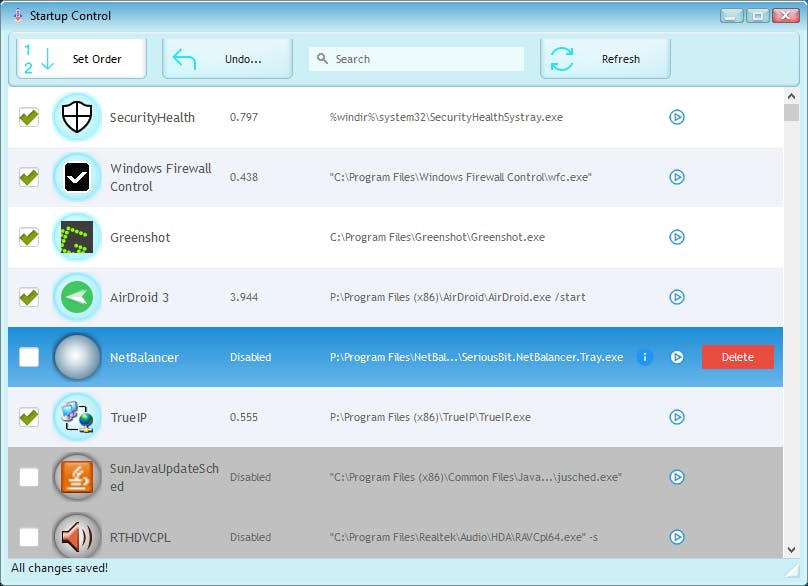This screenshot has width=808, height=586.
Task: Click NetBalancer's Disabled status text
Action: (x=250, y=357)
